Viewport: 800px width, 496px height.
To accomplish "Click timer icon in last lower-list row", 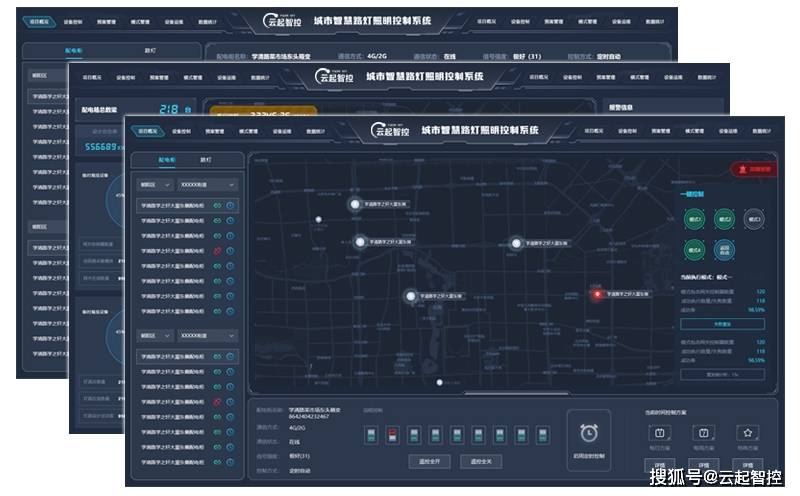I will (x=230, y=462).
